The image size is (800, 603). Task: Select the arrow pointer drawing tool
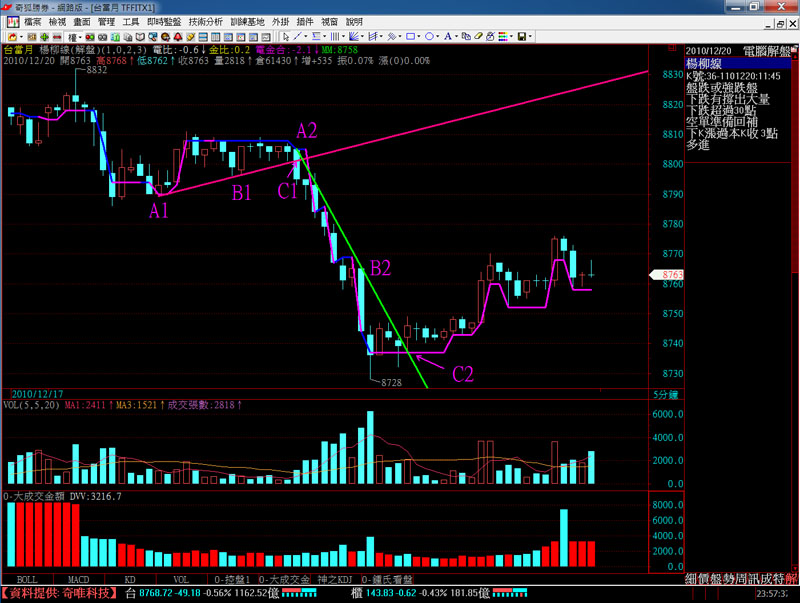286,36
